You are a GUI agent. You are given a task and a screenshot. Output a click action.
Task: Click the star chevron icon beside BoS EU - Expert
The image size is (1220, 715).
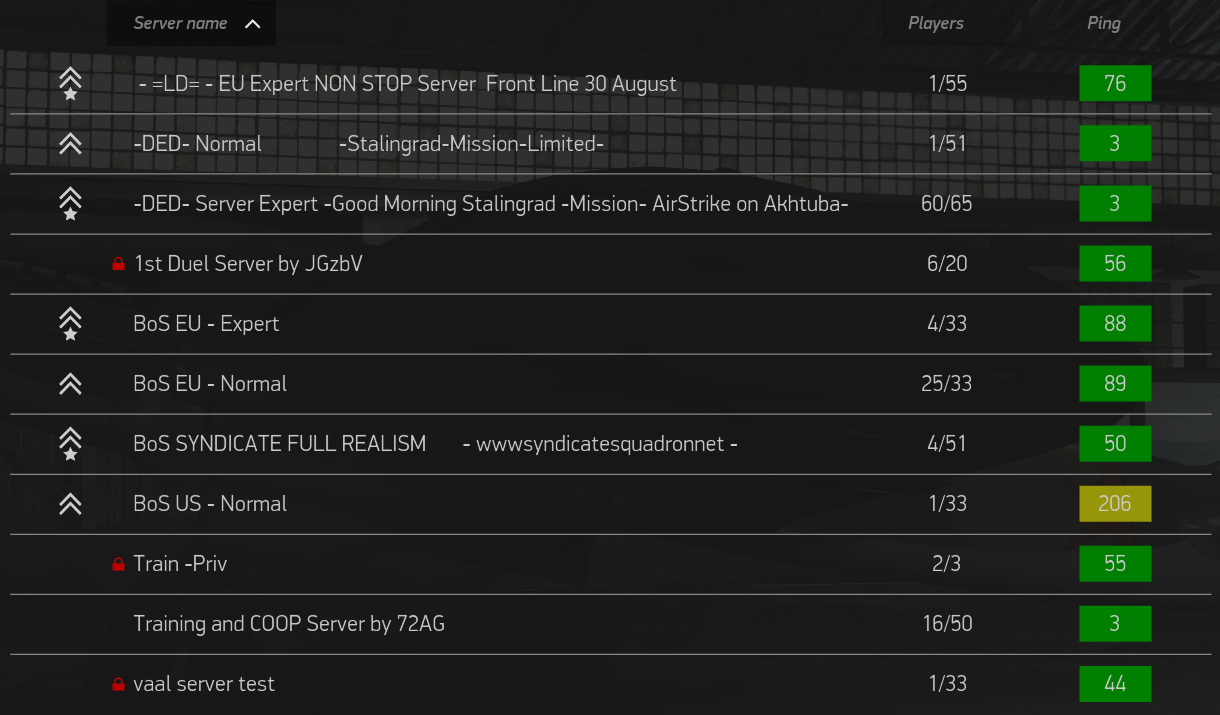(70, 324)
